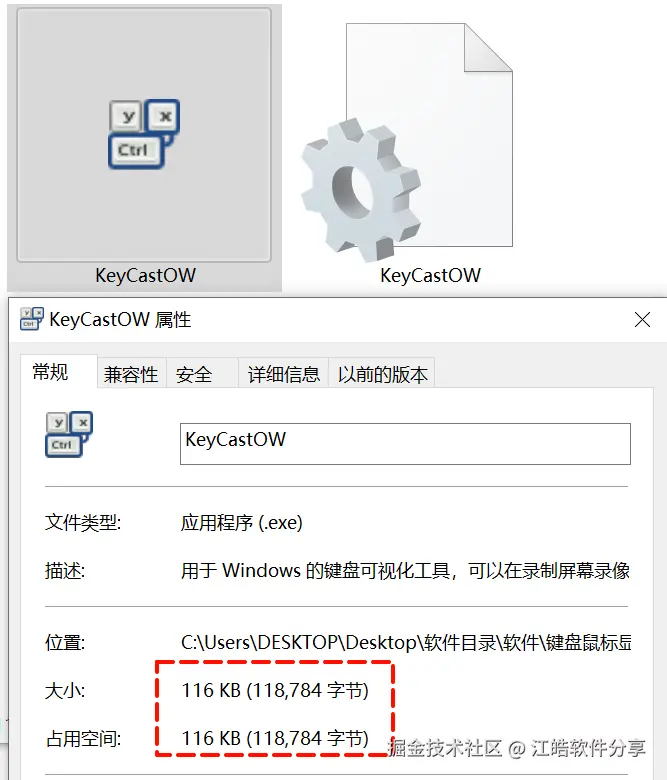
Task: Open the 兼容性 tab
Action: pyautogui.click(x=131, y=374)
